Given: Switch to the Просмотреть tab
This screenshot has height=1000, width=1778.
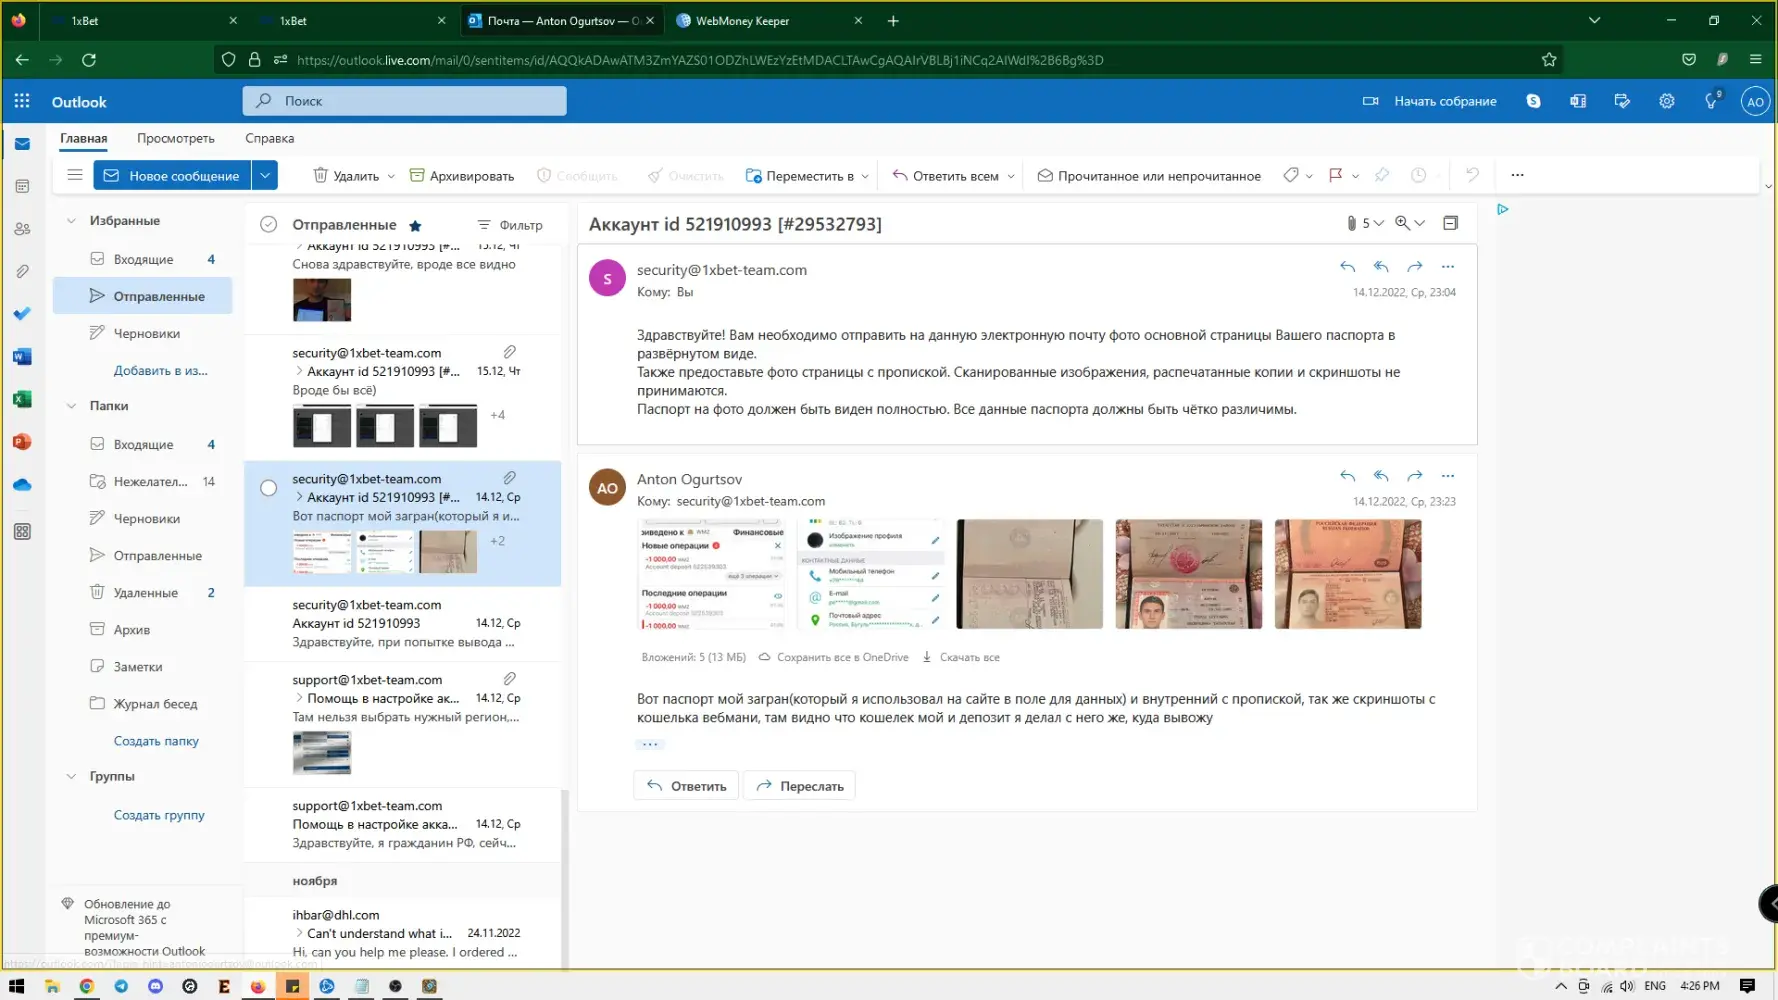Looking at the screenshot, I should click(175, 138).
